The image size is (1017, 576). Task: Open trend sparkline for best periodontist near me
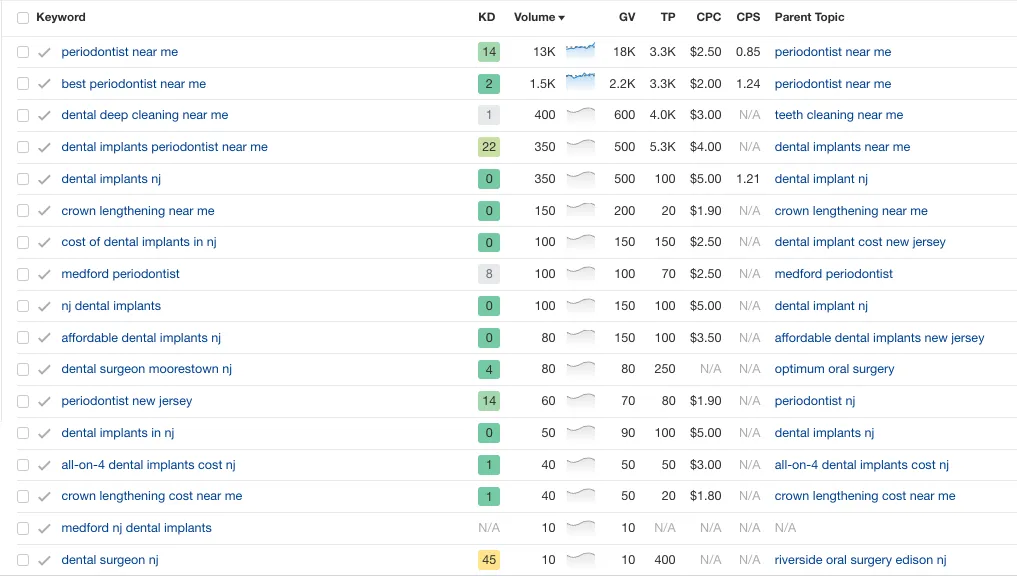pyautogui.click(x=580, y=82)
